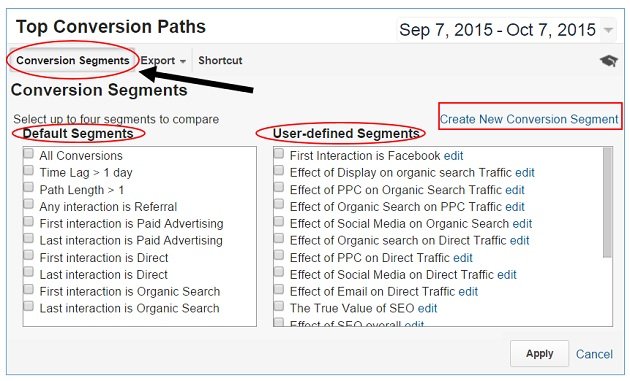Viewport: 630px width, 381px height.
Task: Select the Shortcut menu item
Action: pyautogui.click(x=220, y=60)
